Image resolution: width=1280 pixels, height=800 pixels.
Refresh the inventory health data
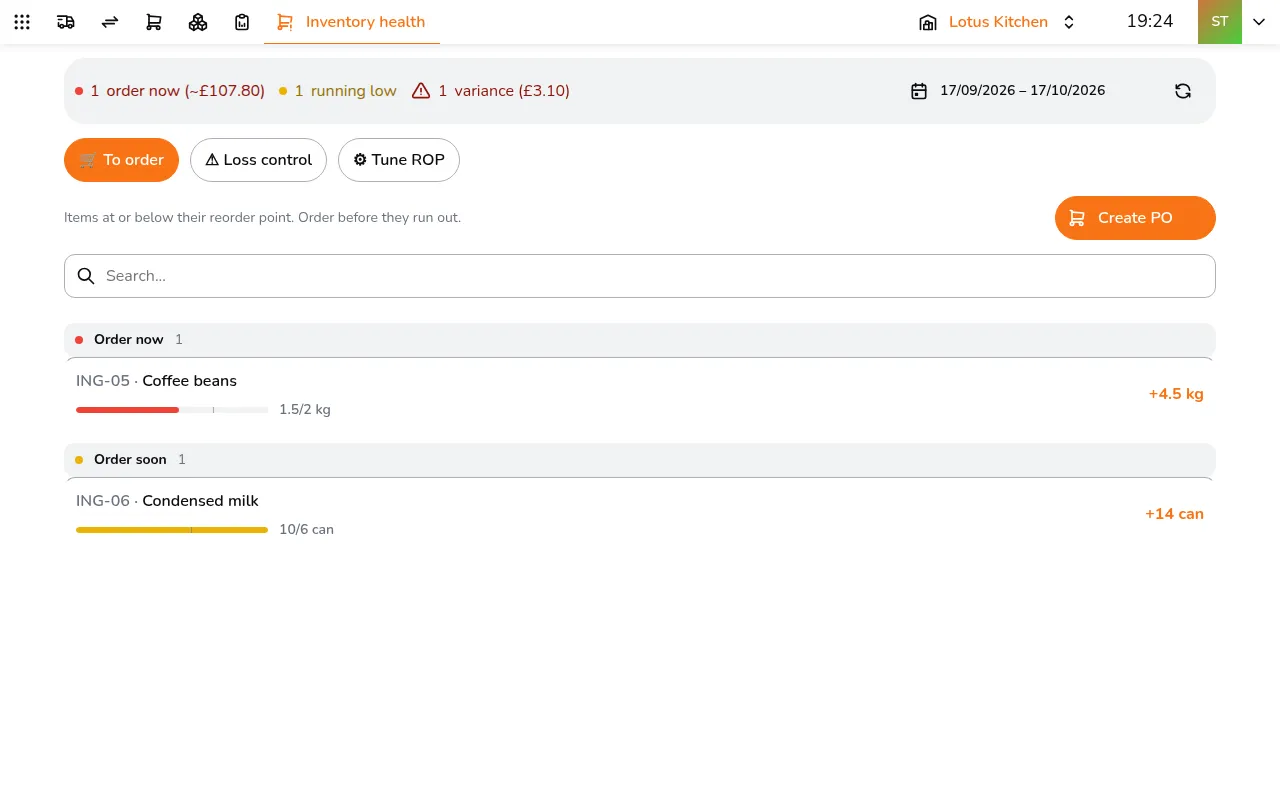click(1183, 91)
